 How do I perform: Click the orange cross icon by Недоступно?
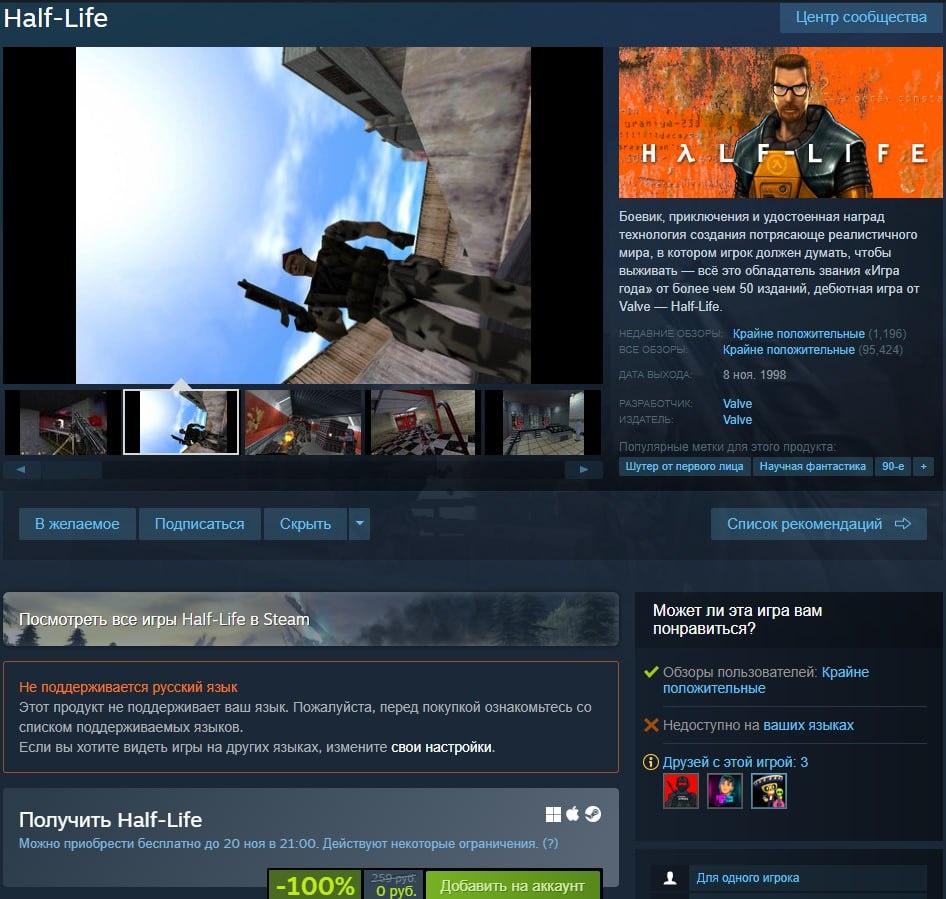coord(651,725)
